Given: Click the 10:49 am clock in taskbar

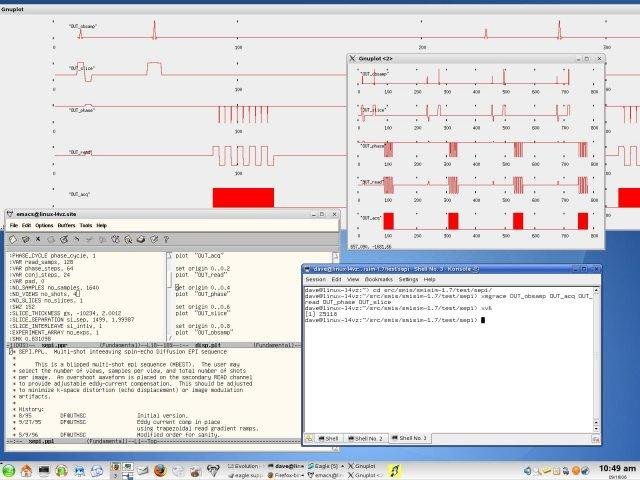Looking at the screenshot, I should click(617, 468).
